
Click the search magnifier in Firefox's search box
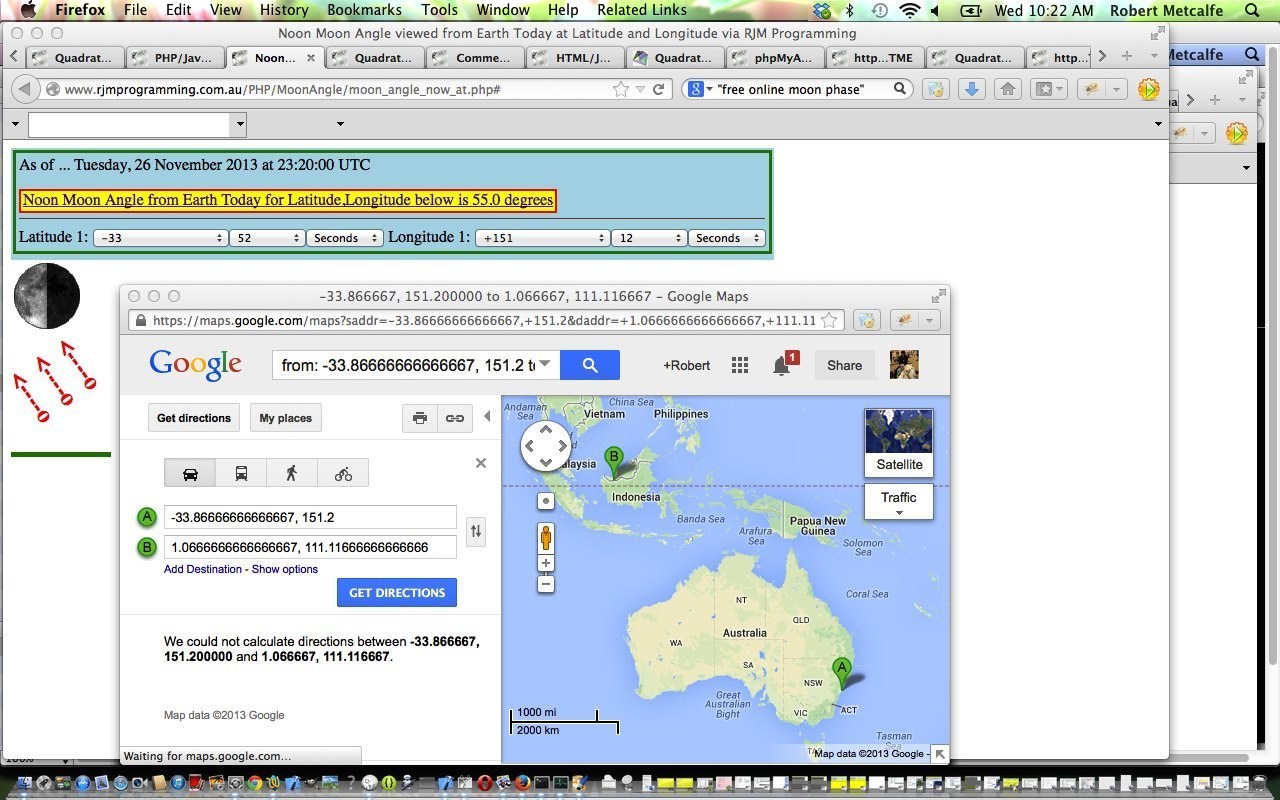coord(899,89)
